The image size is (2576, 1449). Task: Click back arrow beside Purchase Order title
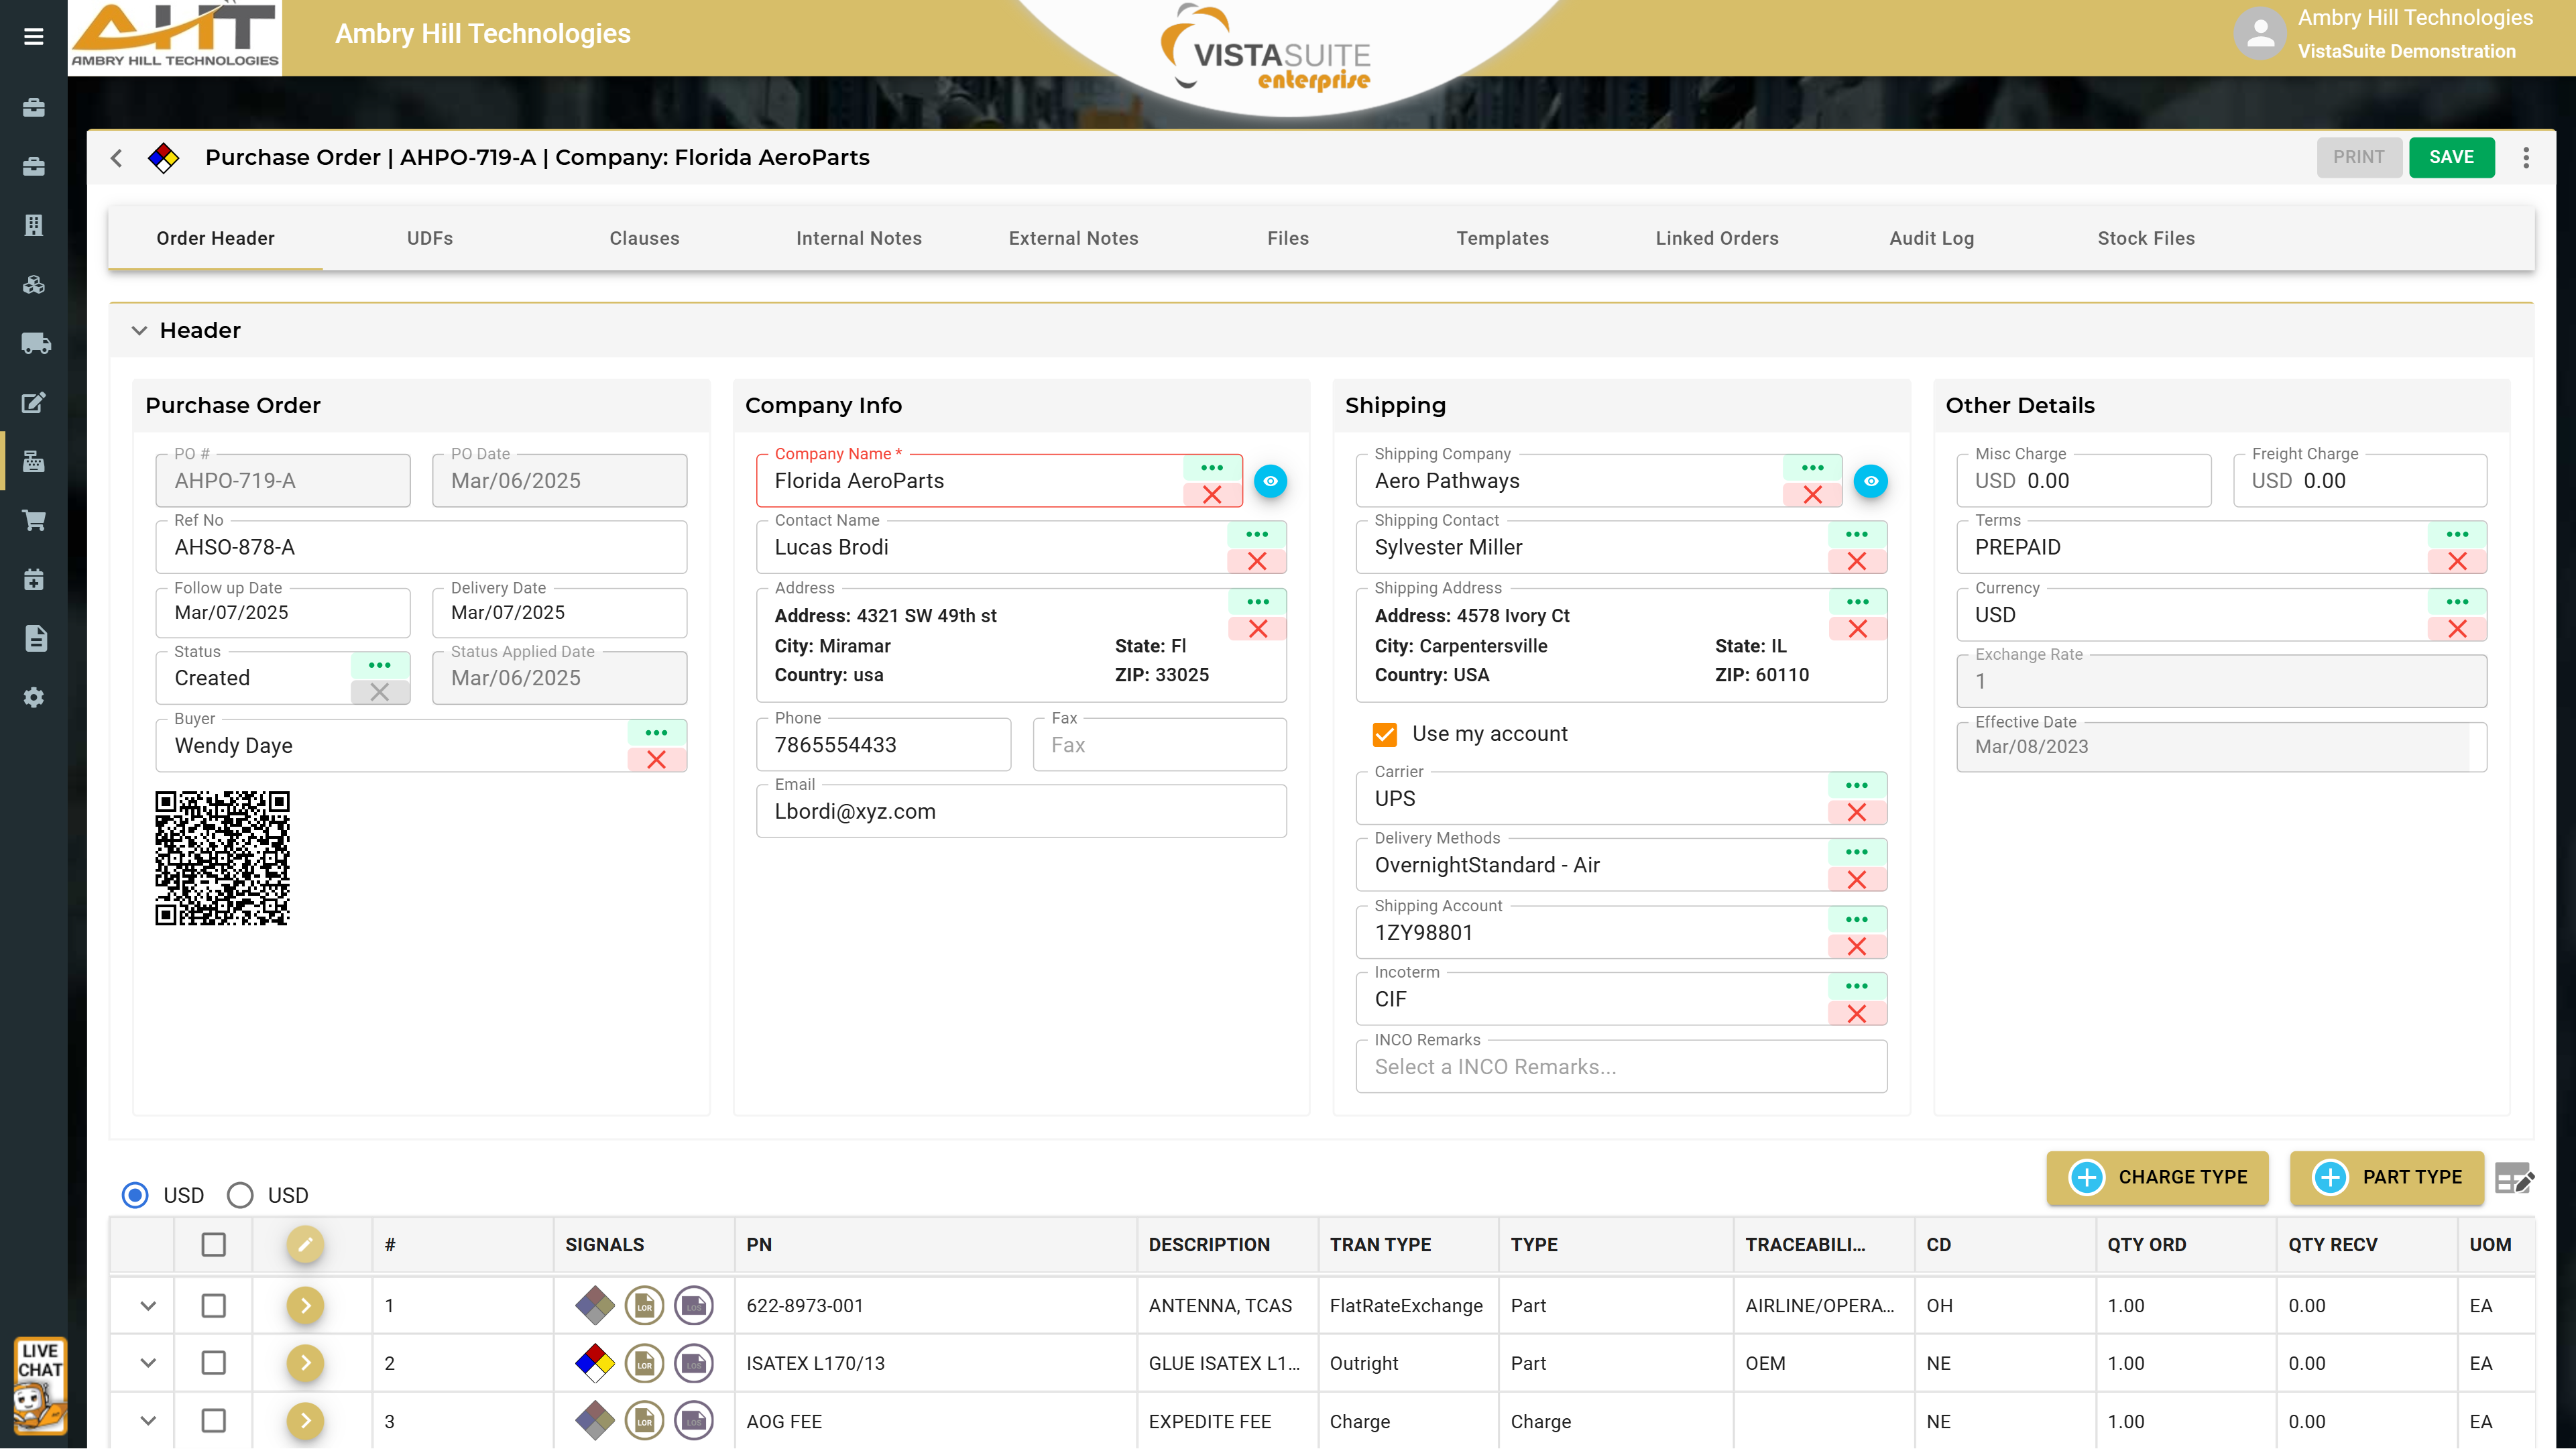tap(117, 158)
